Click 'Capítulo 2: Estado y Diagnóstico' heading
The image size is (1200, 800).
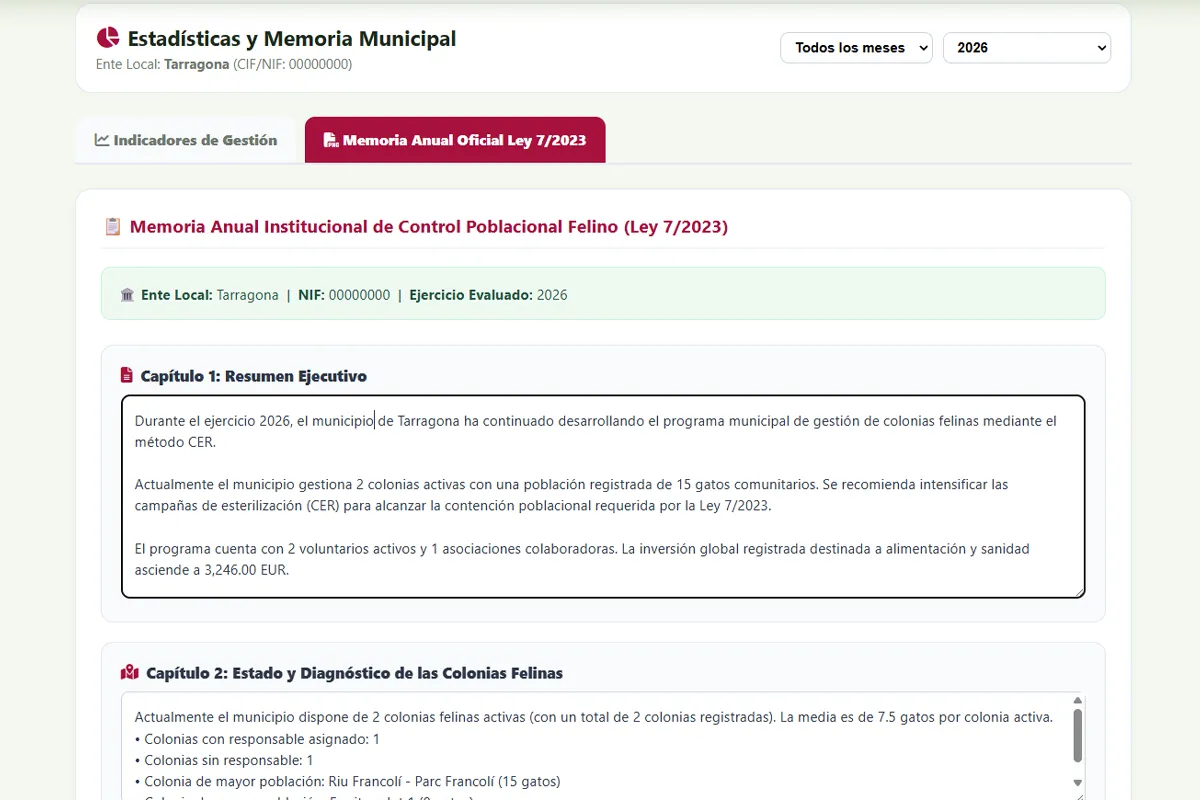(355, 673)
